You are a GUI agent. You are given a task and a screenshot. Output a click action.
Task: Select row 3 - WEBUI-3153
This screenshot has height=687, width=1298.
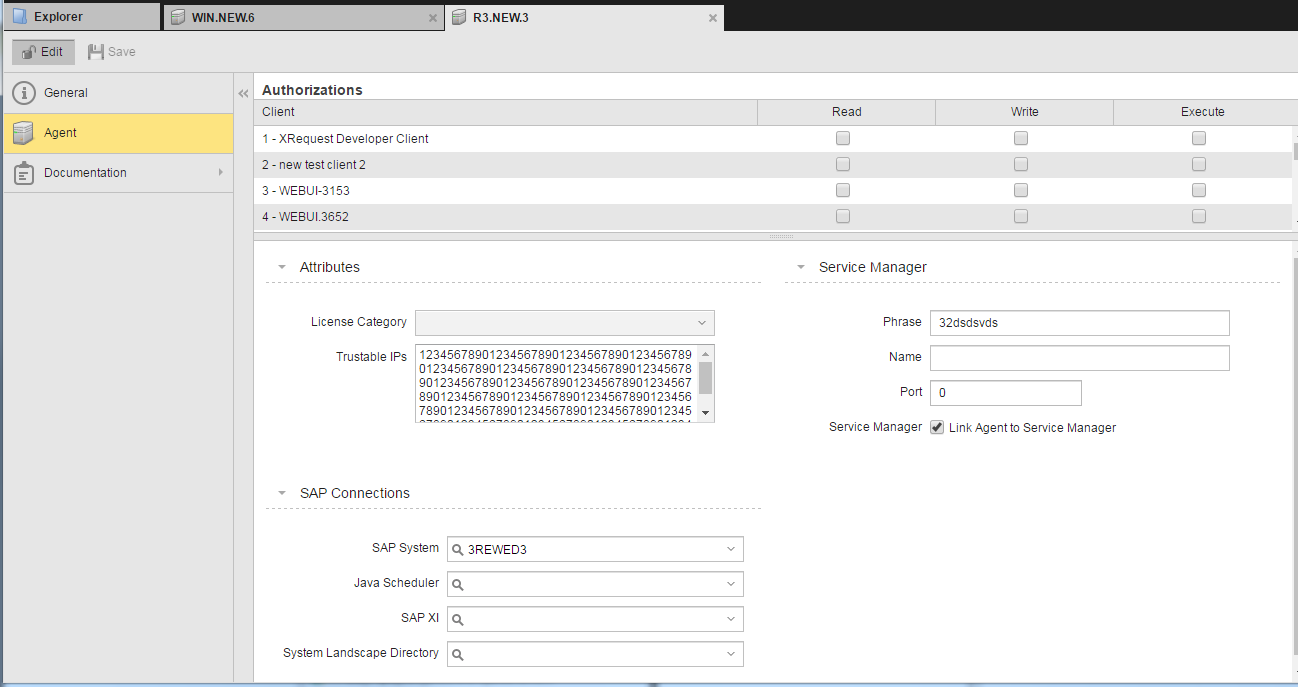tap(772, 190)
